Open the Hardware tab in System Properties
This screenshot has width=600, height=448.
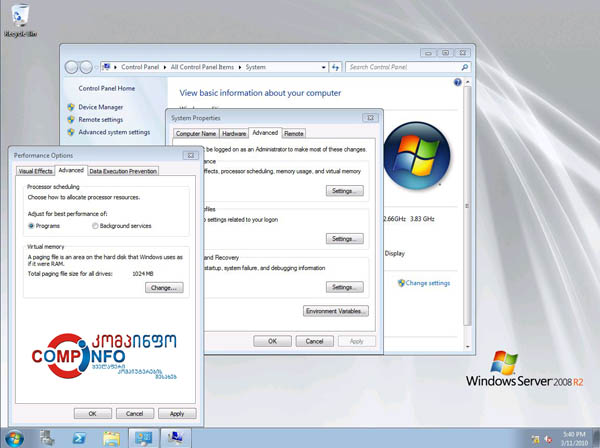point(234,134)
